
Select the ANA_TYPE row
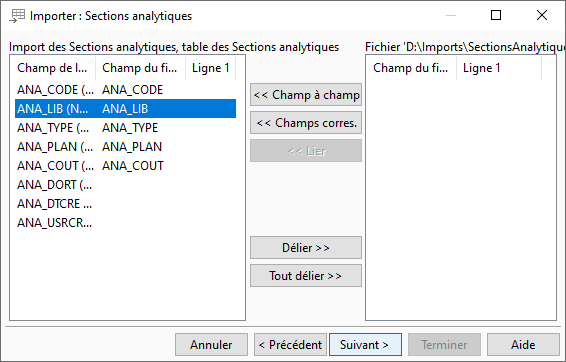126,128
